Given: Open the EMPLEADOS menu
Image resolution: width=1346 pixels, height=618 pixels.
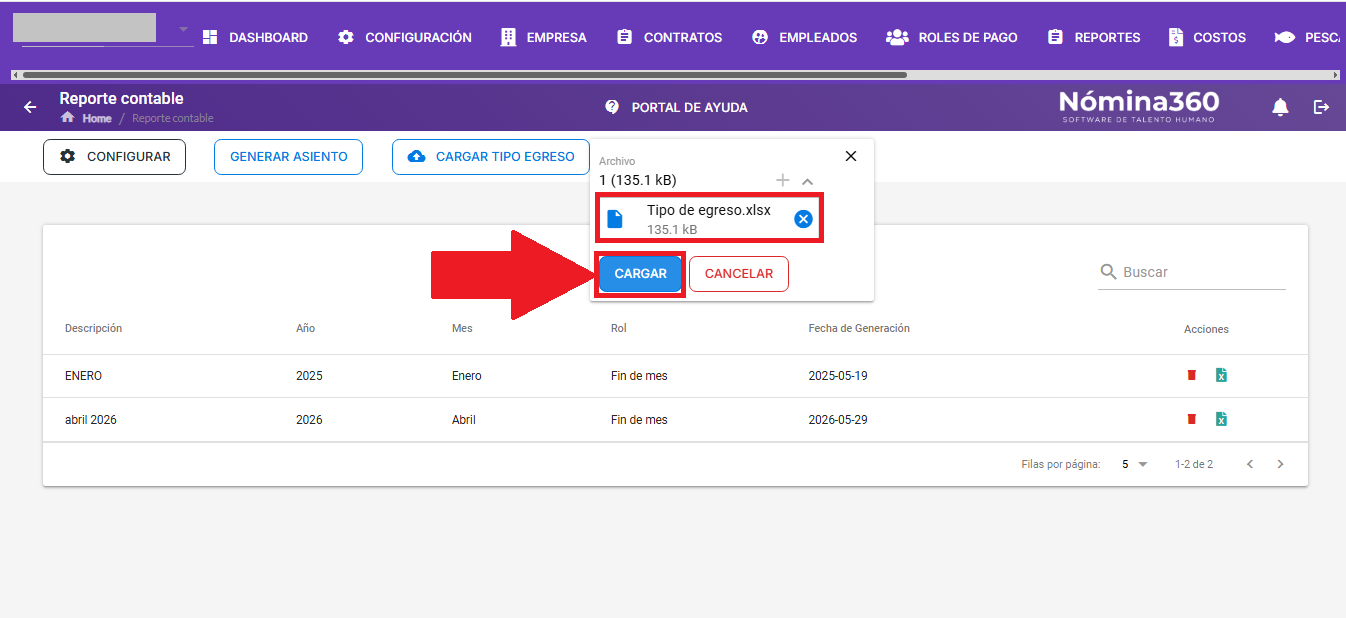Looking at the screenshot, I should tap(804, 37).
